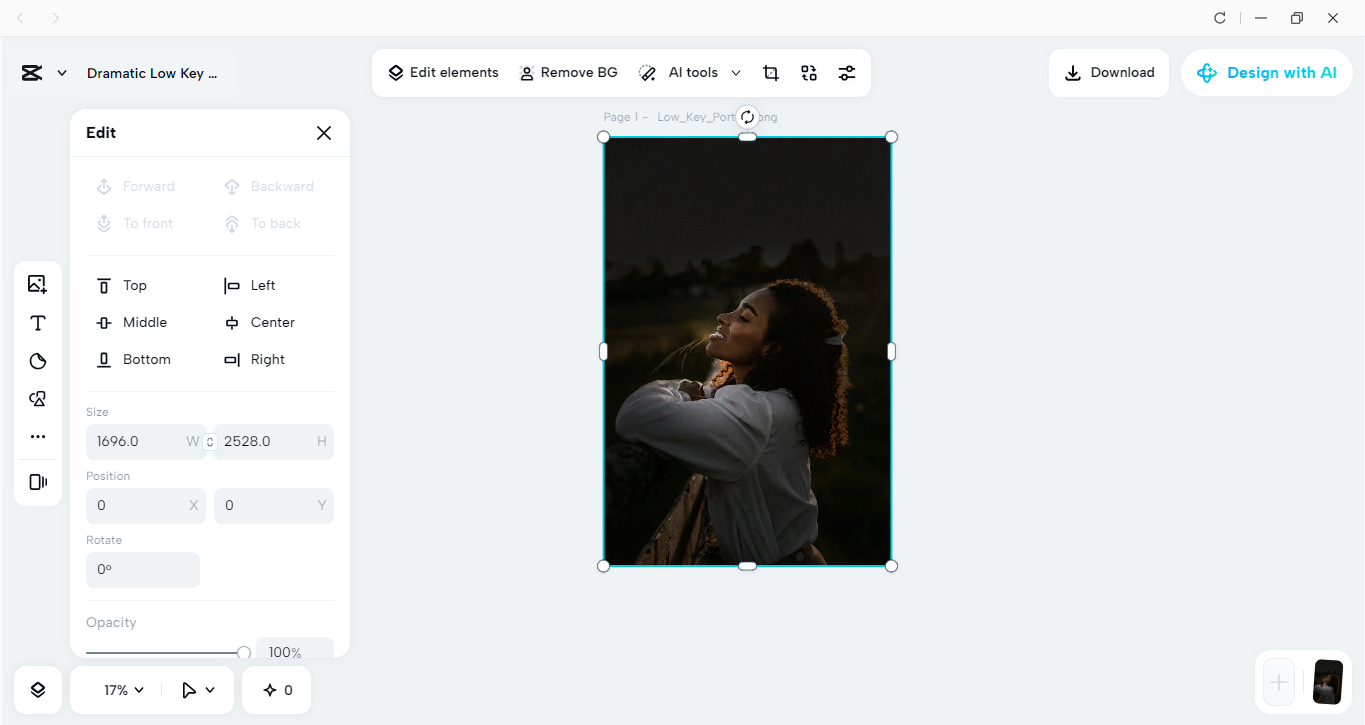Click the Mockup icon below the sidebar divider
1365x725 pixels.
tap(37, 481)
